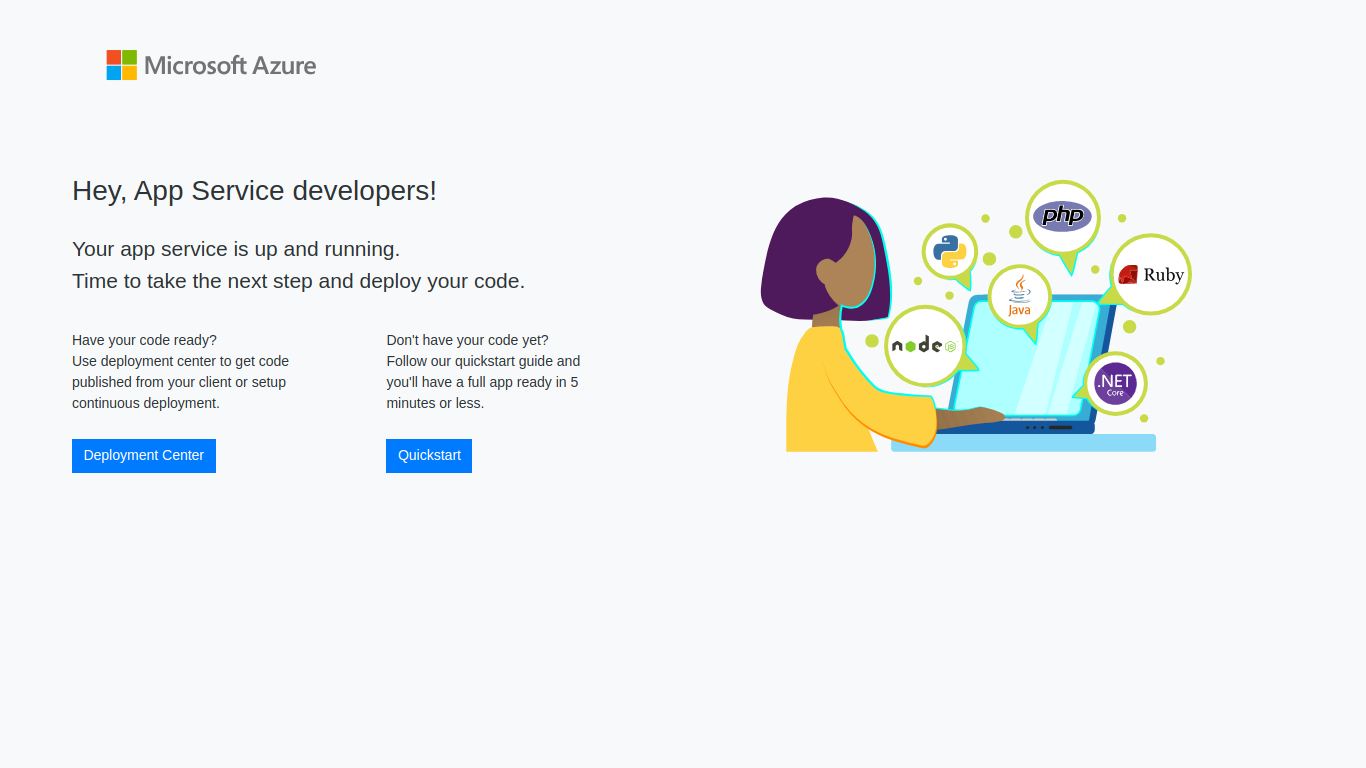Click text "Time to take the next step"
Viewport: 1366px width, 768px height.
point(192,281)
